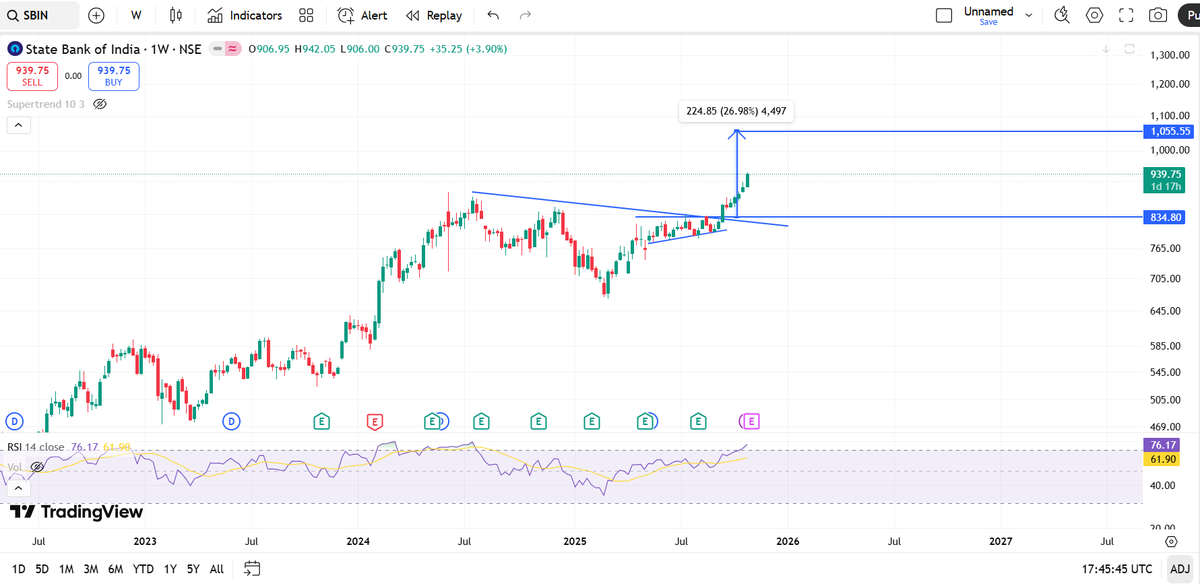Click the Supertrend 10 3 legend text

click(46, 104)
